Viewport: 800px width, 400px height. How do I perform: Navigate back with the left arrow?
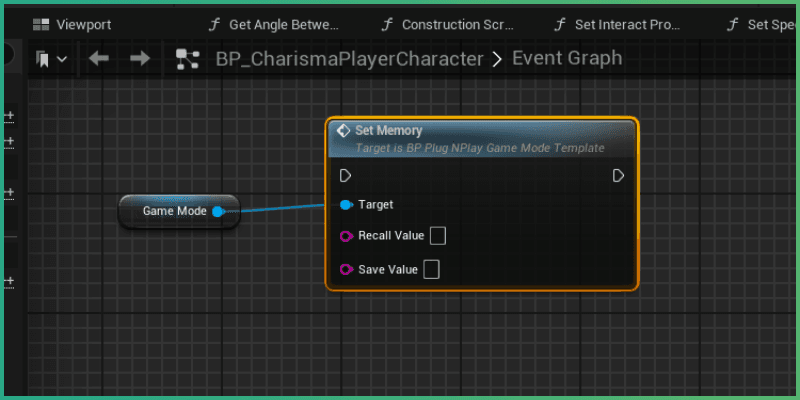[98, 59]
